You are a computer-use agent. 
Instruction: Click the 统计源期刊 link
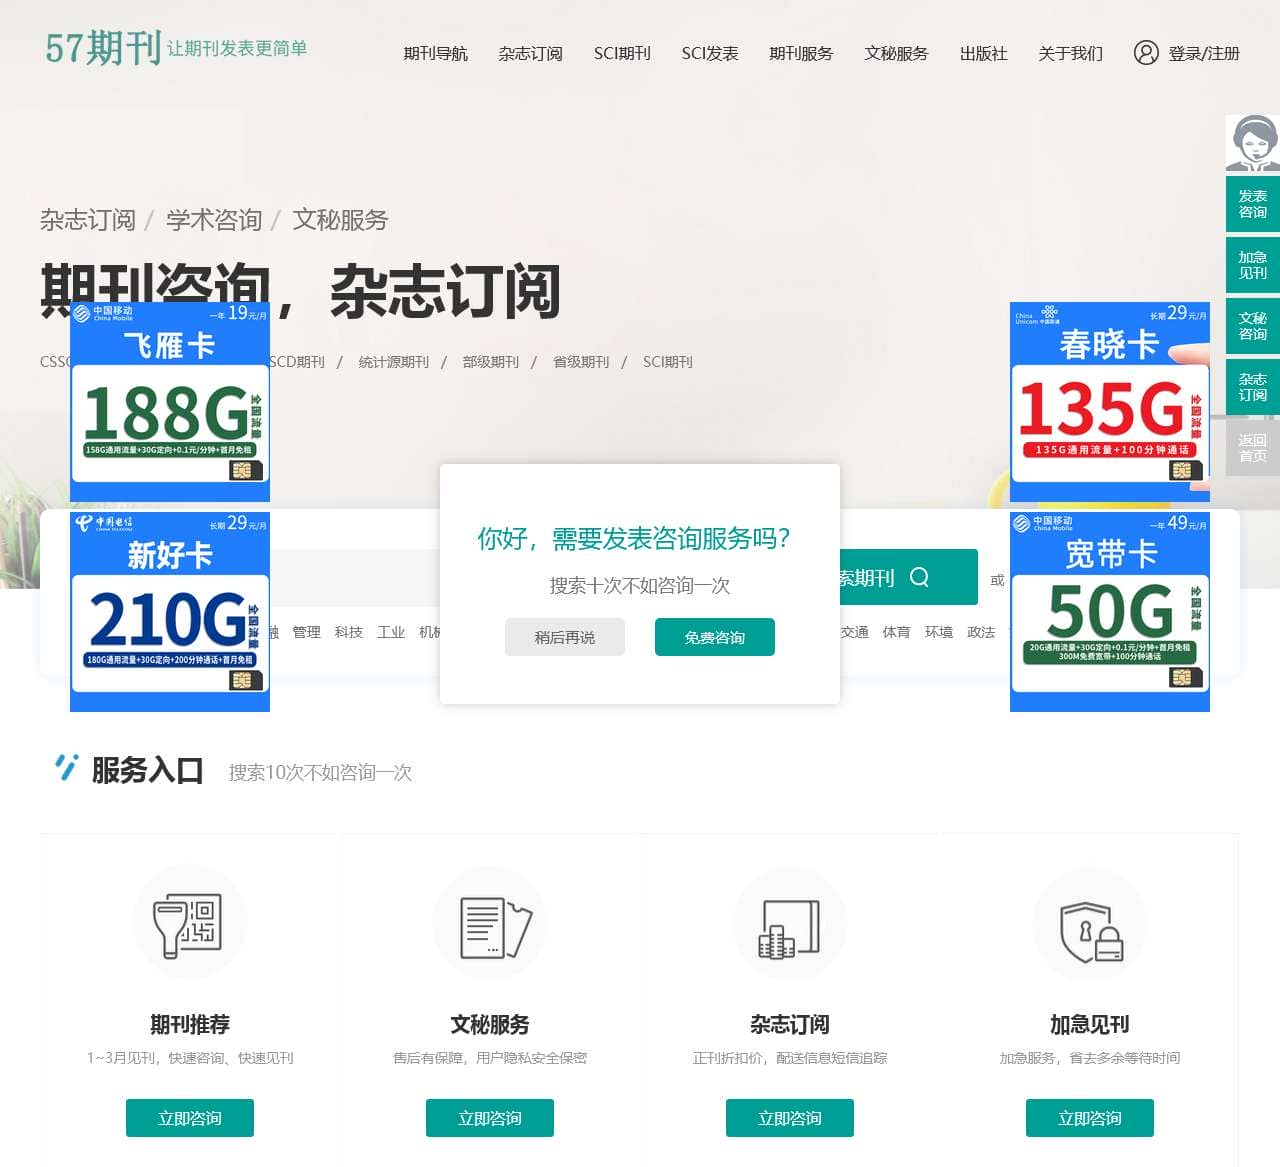point(394,362)
